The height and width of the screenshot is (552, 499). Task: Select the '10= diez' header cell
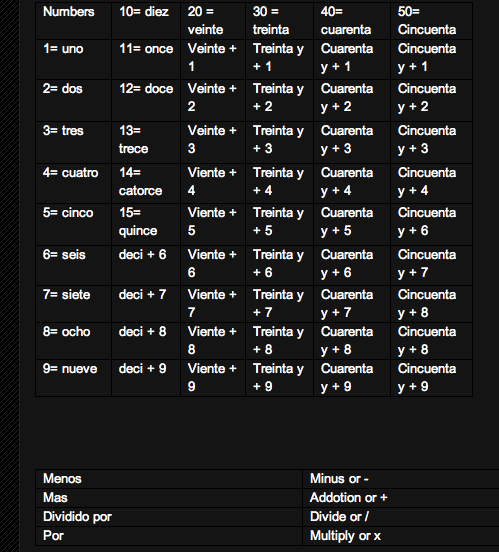[x=146, y=21]
